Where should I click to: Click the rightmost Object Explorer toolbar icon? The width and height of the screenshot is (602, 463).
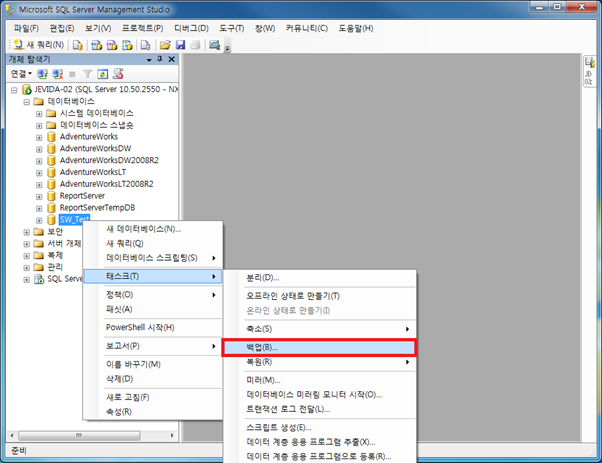[x=118, y=74]
